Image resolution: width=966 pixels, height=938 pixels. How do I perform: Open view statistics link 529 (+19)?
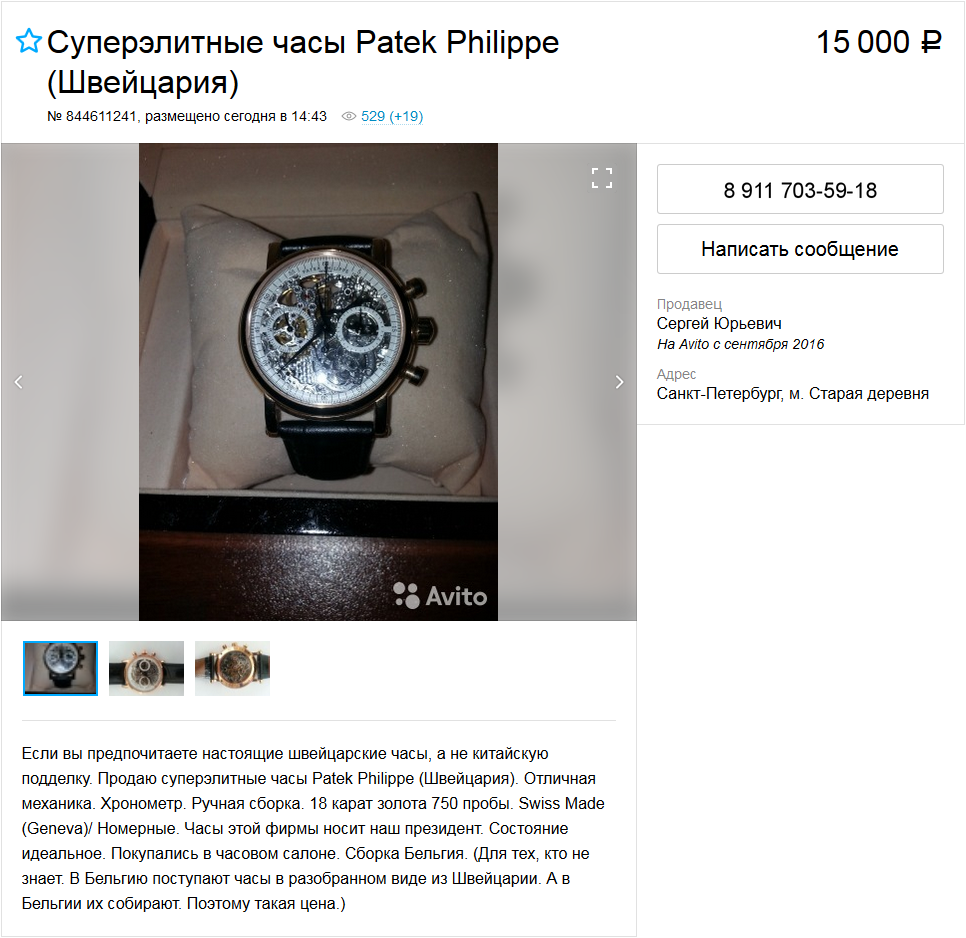(392, 116)
